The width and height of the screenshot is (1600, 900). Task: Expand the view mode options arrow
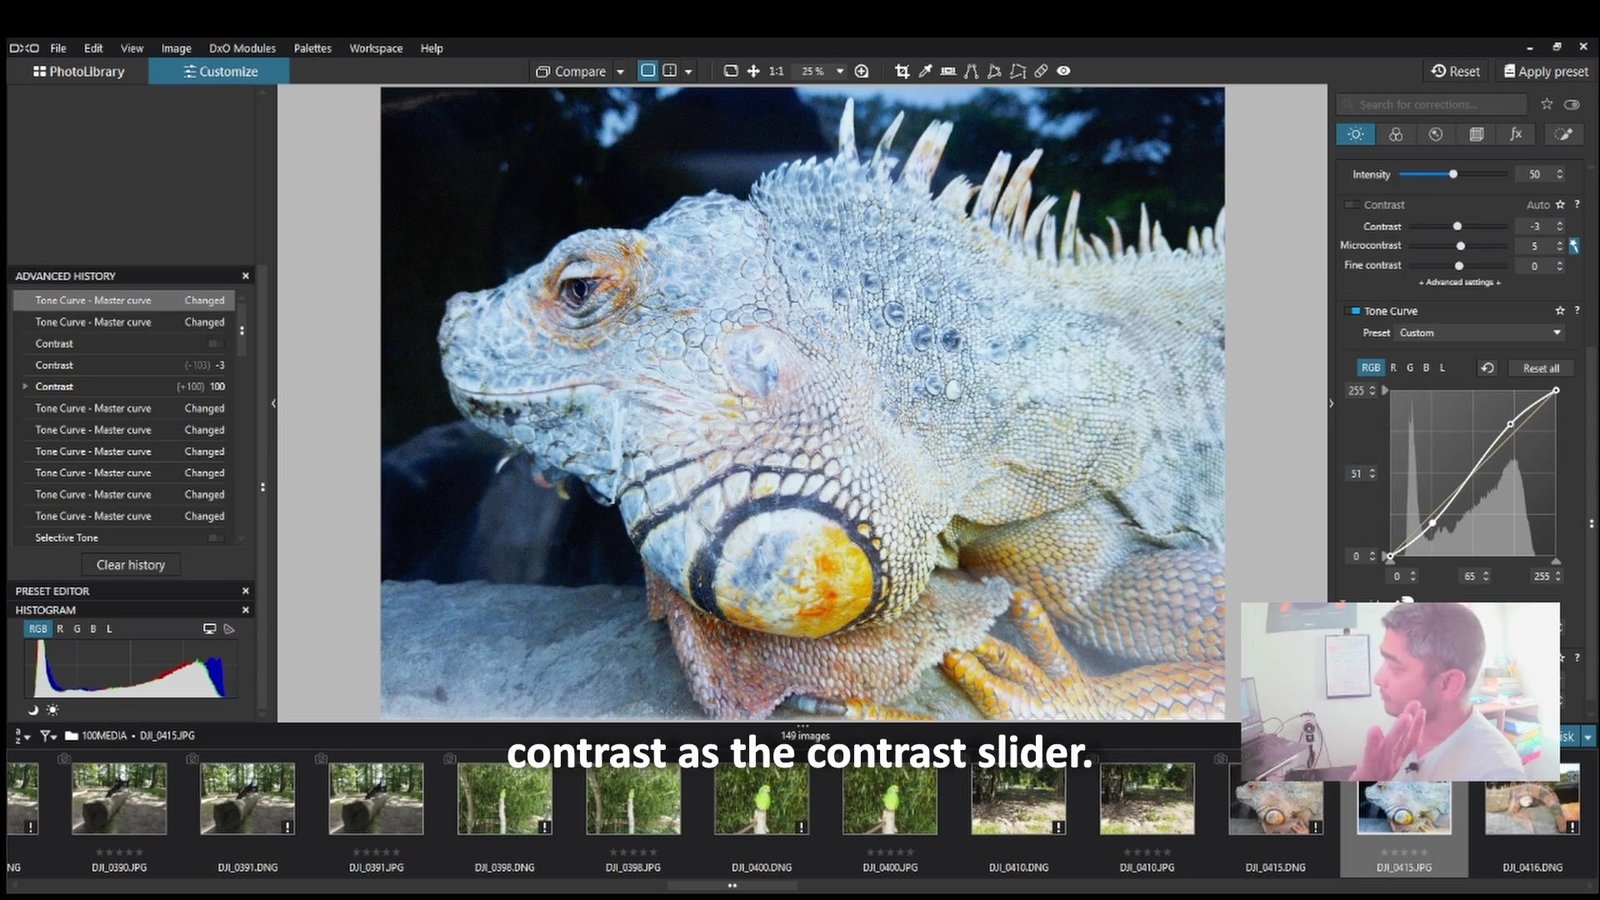pyautogui.click(x=688, y=72)
